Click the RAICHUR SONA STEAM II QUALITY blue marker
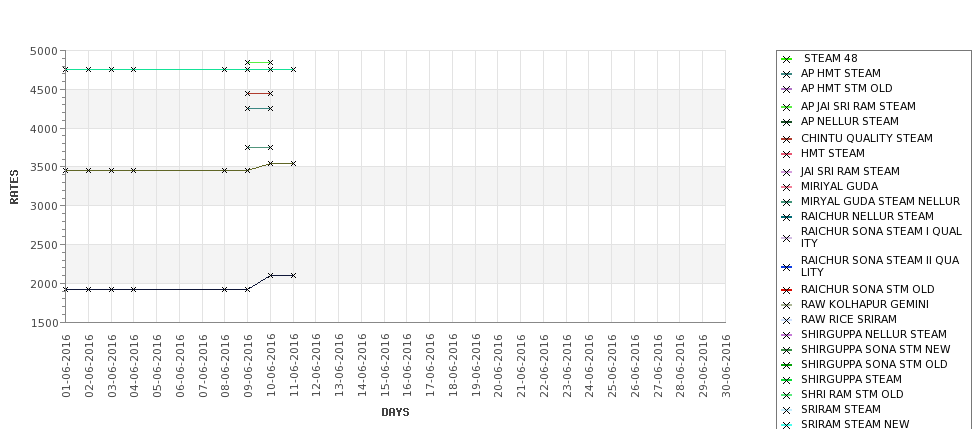Screen dimensions: 975x429 tap(786, 267)
